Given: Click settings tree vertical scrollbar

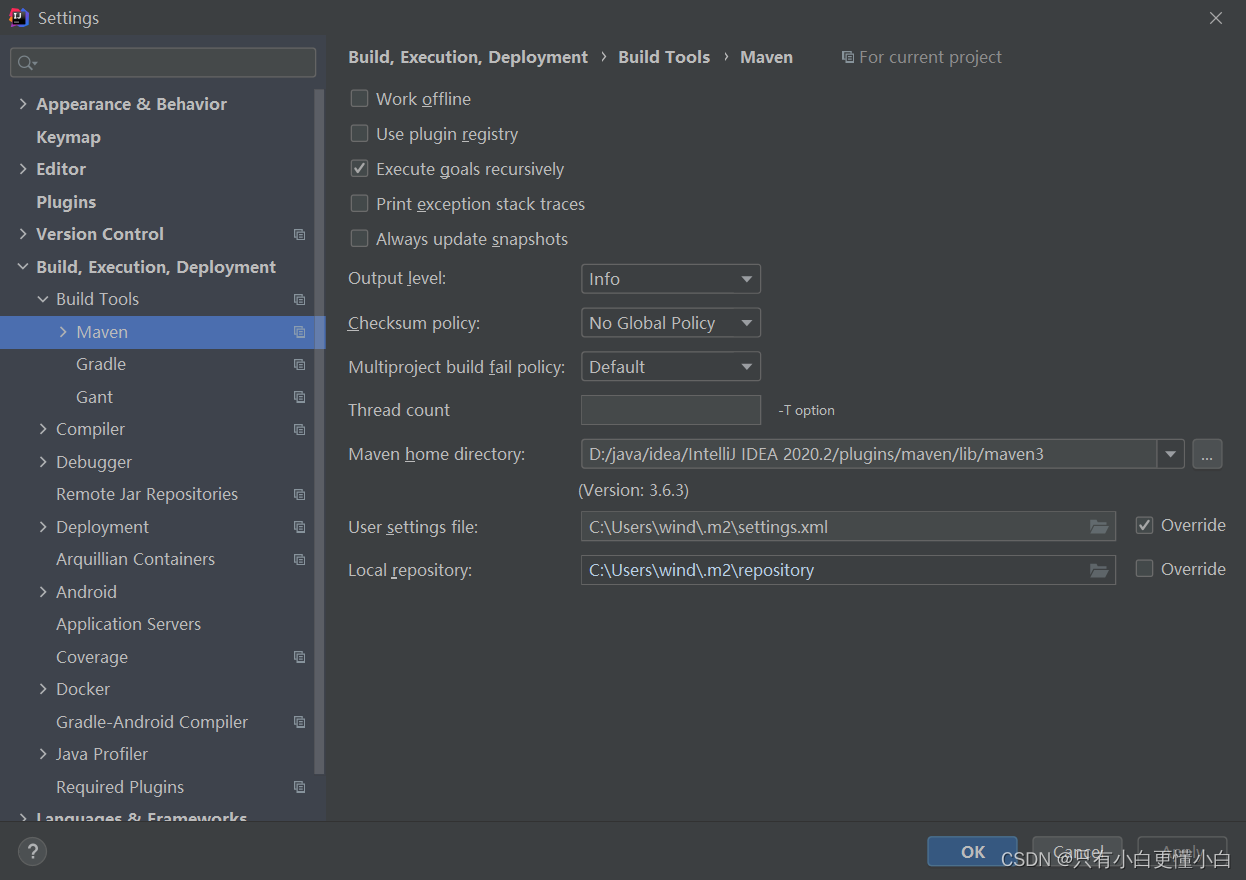Looking at the screenshot, I should tap(320, 430).
